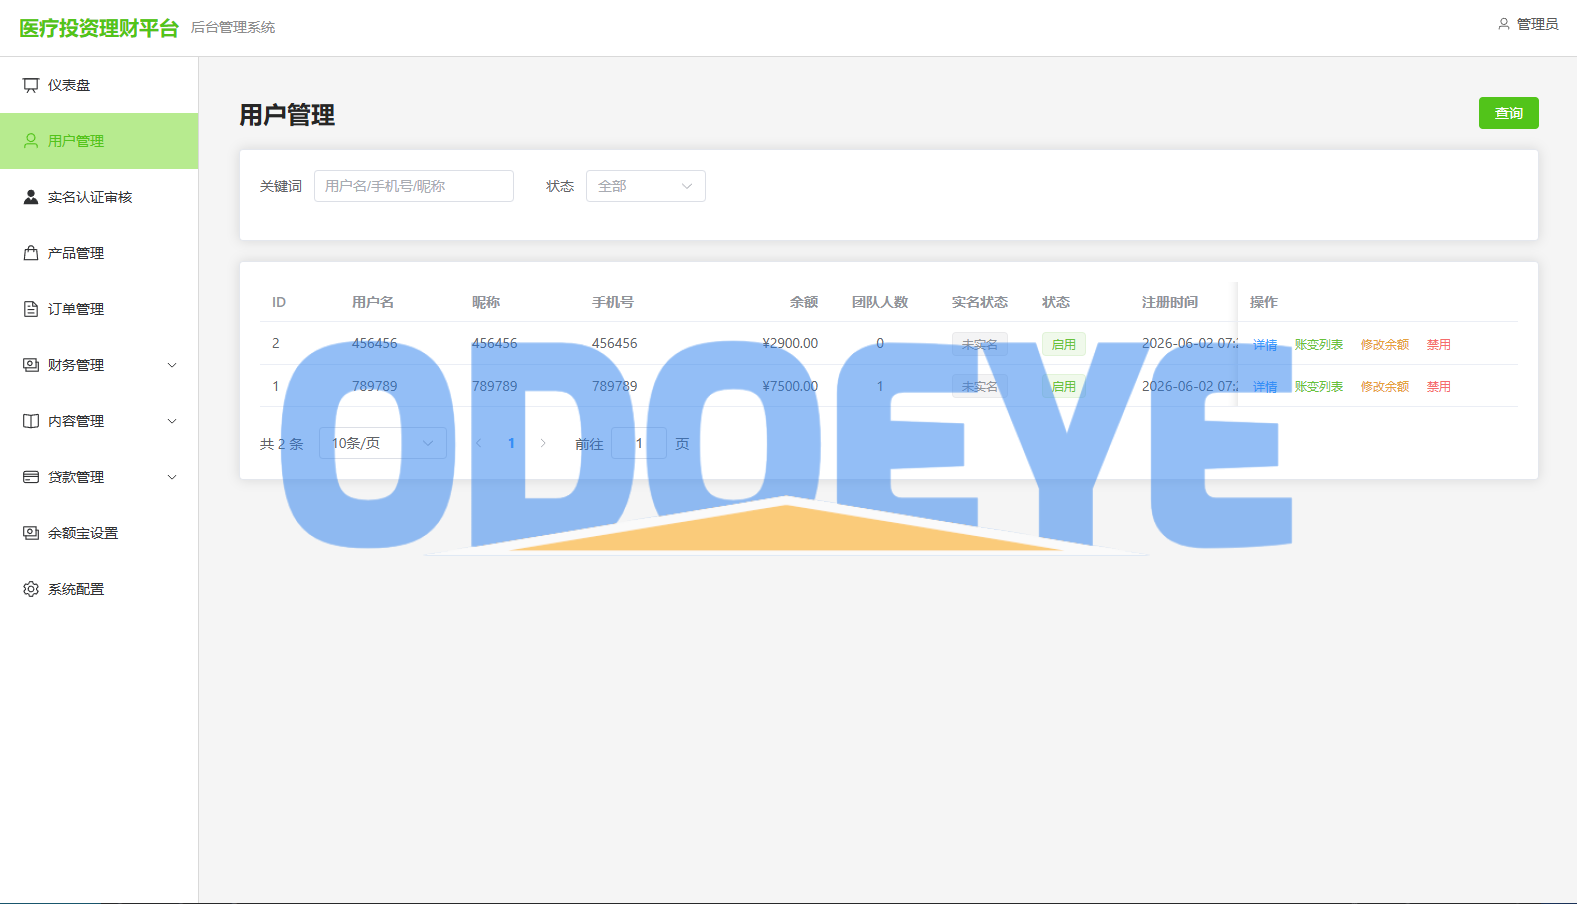
Task: Go to previous page arrow in pagination
Action: 479,443
